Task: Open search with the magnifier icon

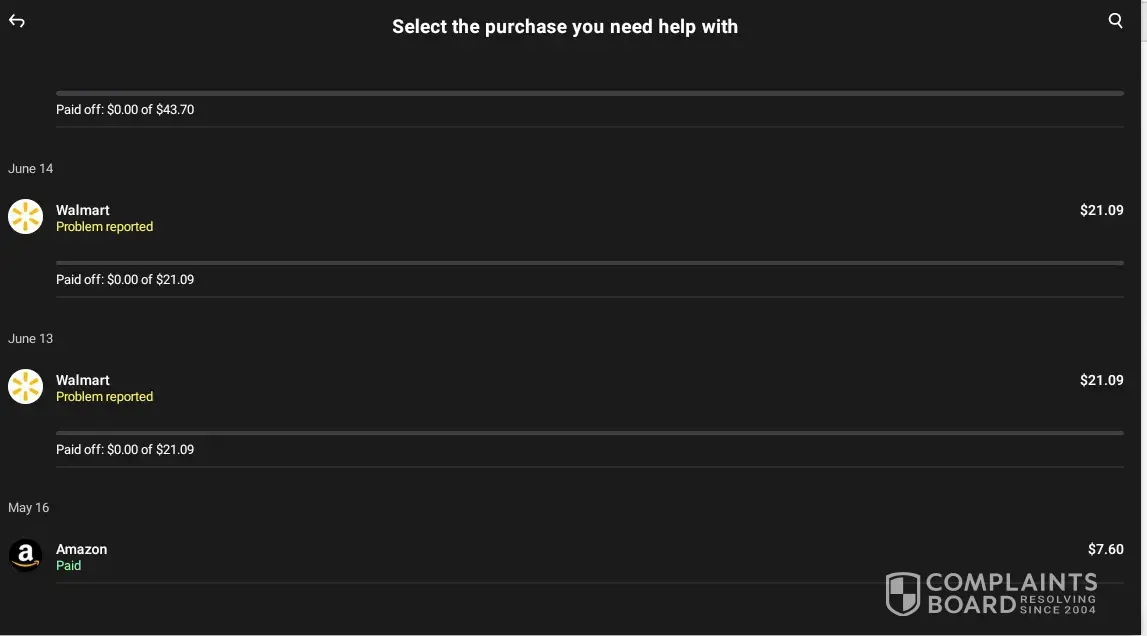Action: (1116, 21)
